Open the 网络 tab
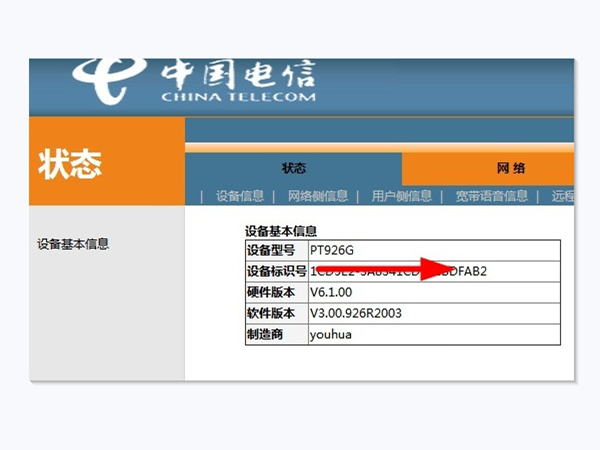This screenshot has height=450, width=600. coord(510,168)
